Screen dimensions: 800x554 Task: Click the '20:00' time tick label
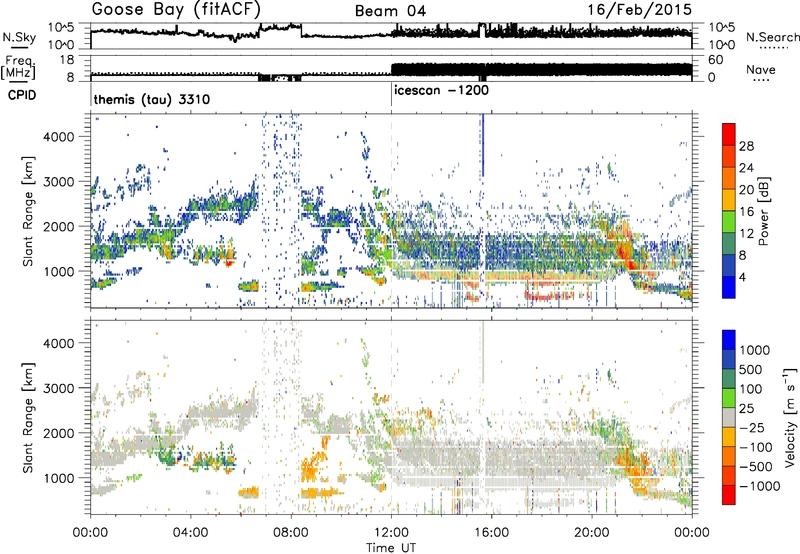tap(592, 533)
